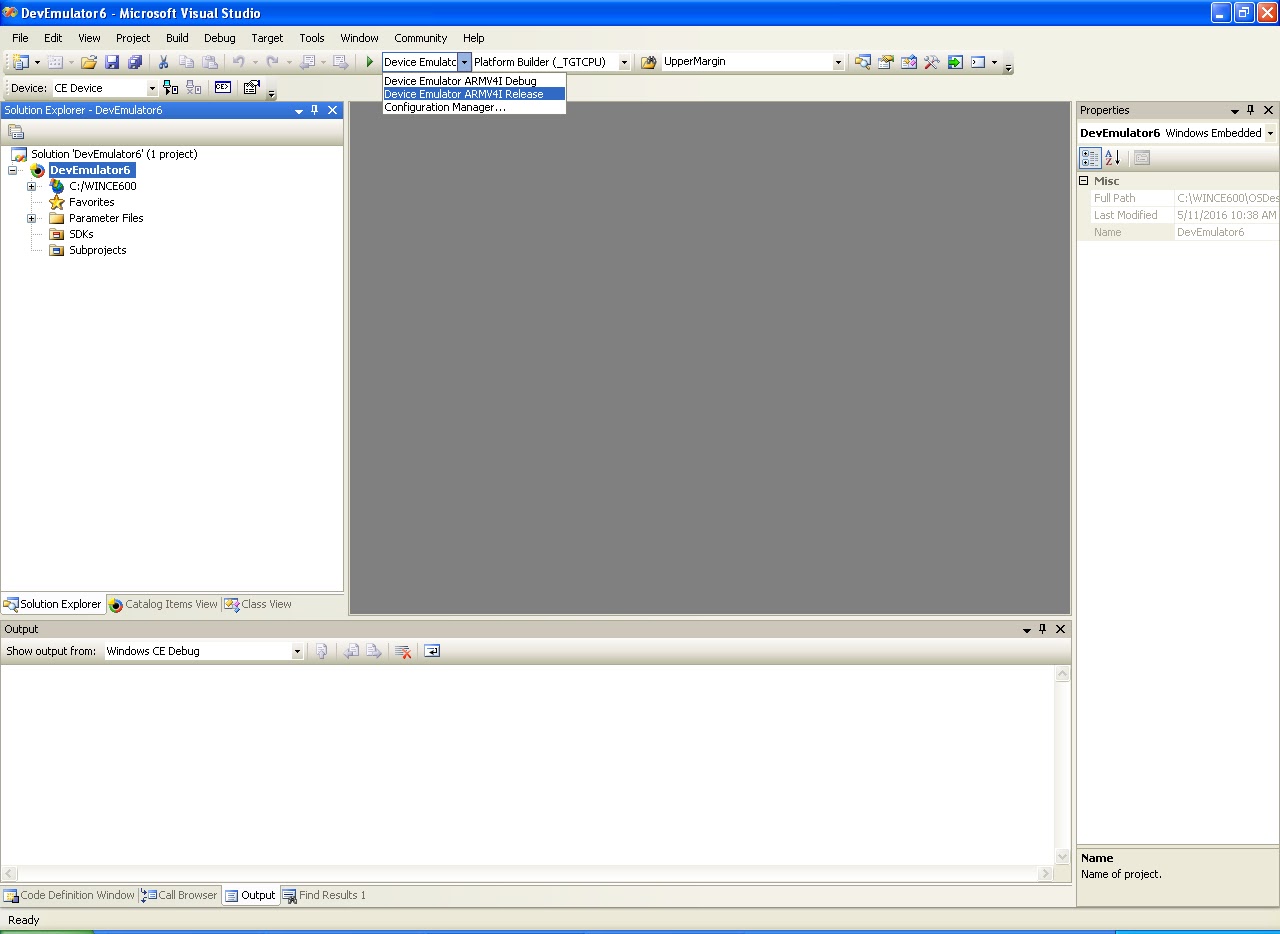Screen dimensions: 1280x934
Task: Click the Paste clipboard icon
Action: tap(210, 62)
